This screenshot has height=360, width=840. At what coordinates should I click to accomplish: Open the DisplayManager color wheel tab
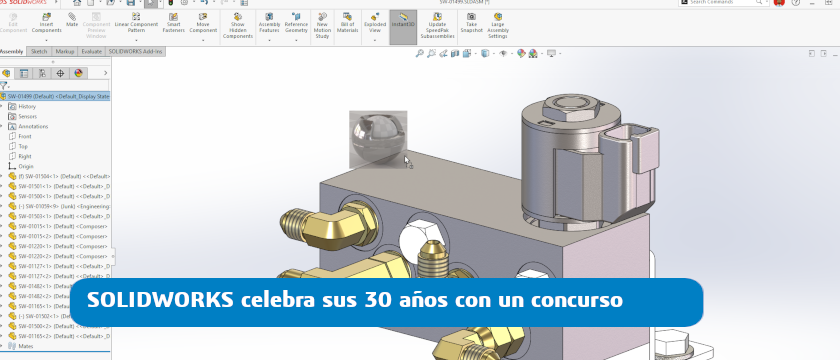point(78,73)
